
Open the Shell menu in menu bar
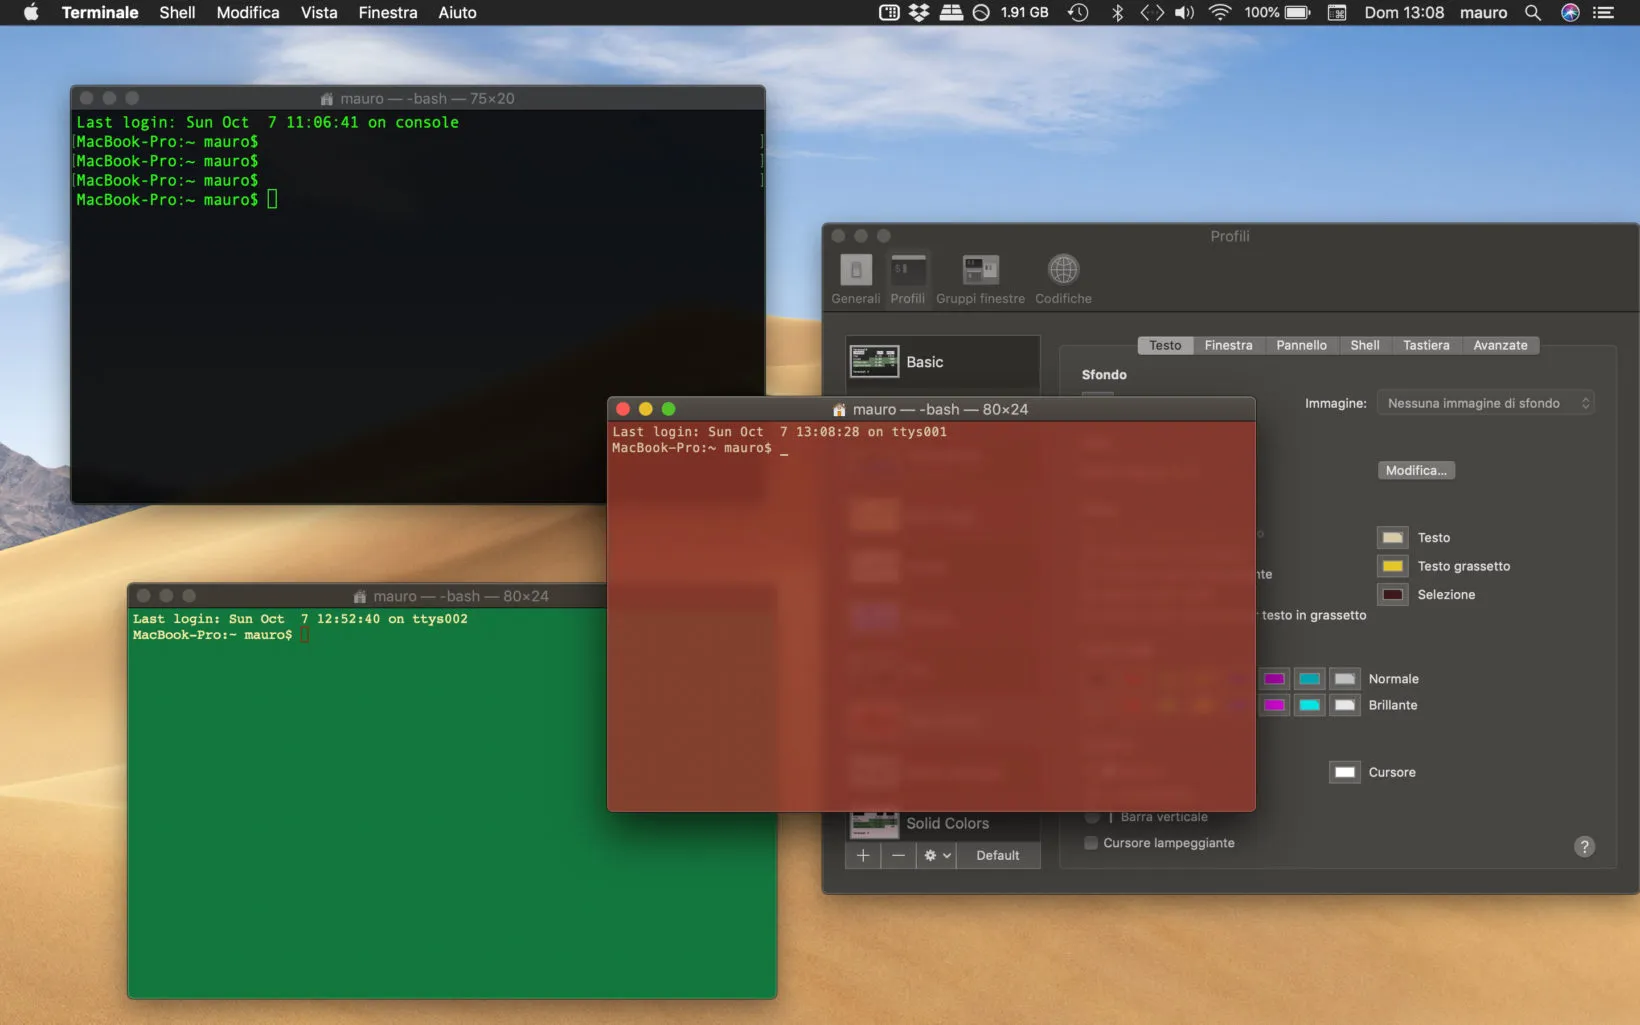[177, 12]
